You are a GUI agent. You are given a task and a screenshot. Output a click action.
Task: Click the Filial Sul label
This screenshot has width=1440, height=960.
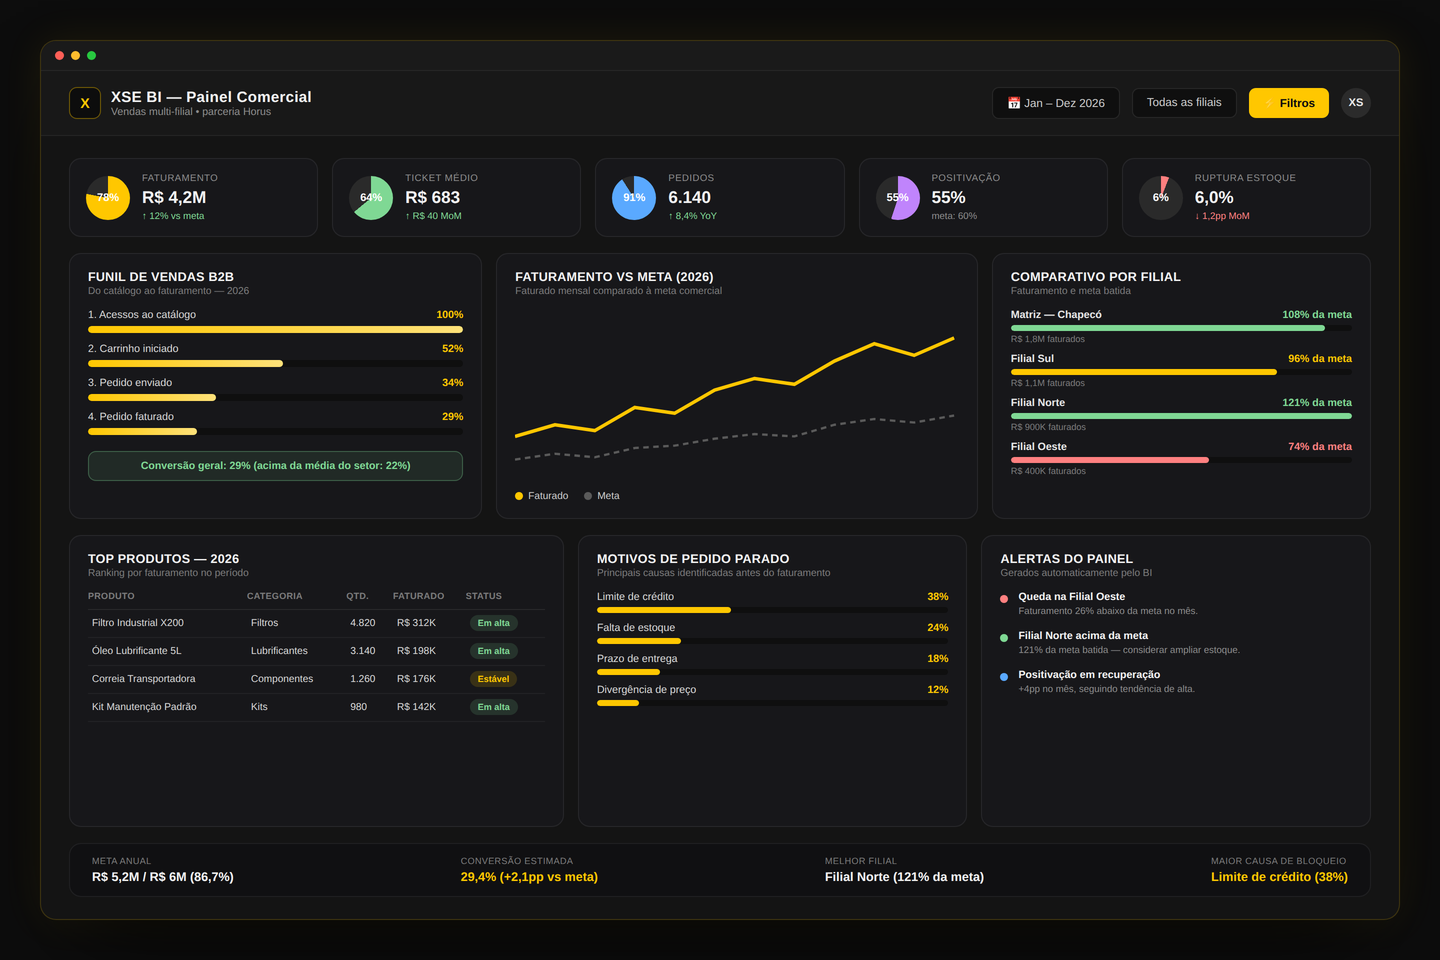pos(1032,359)
